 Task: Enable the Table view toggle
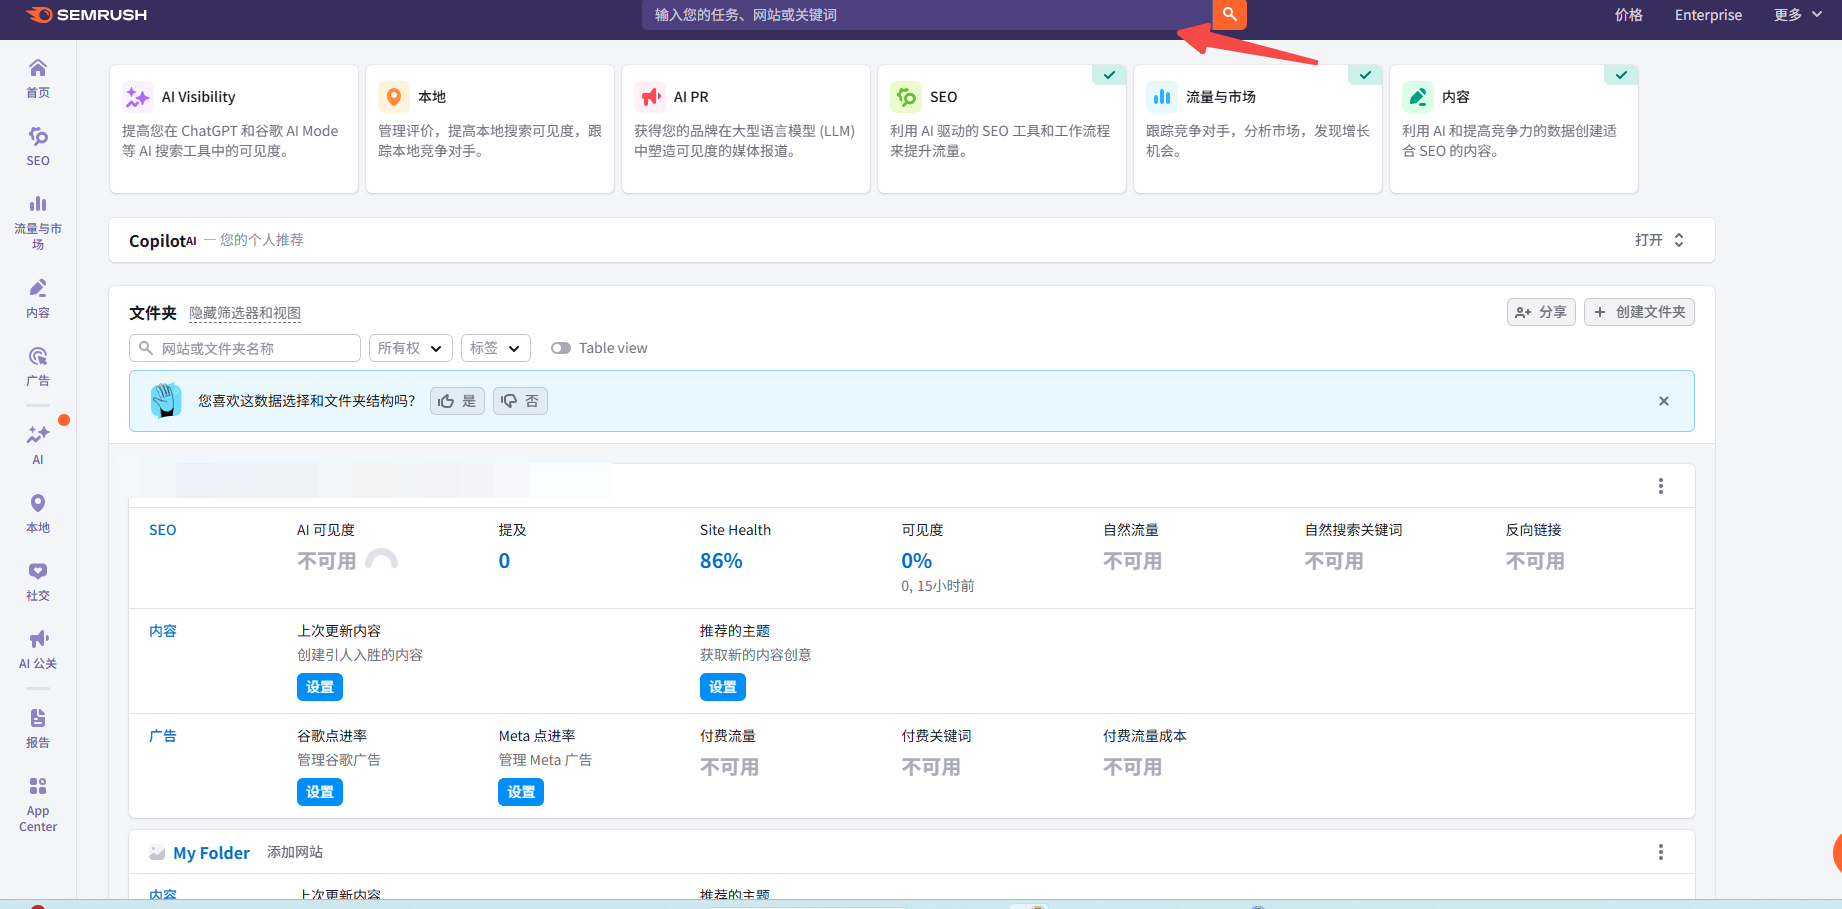pyautogui.click(x=561, y=347)
